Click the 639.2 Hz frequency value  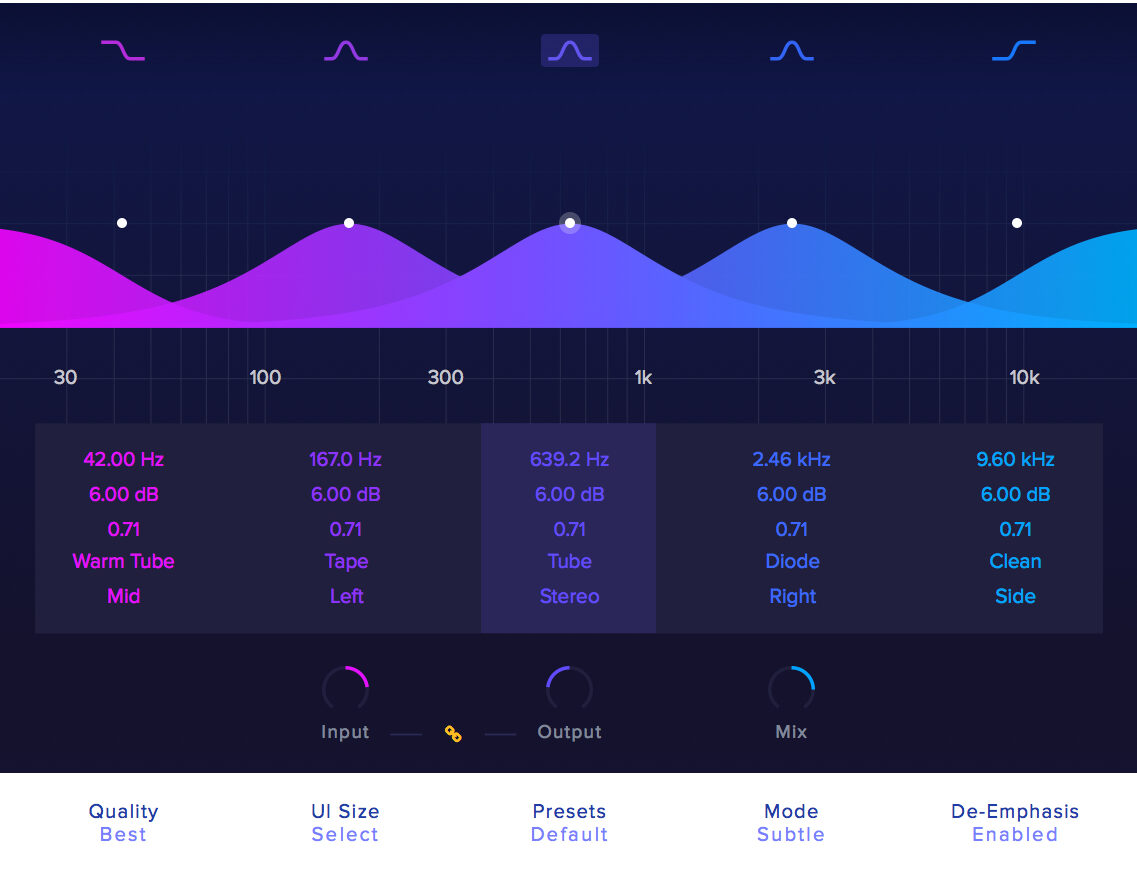[569, 460]
